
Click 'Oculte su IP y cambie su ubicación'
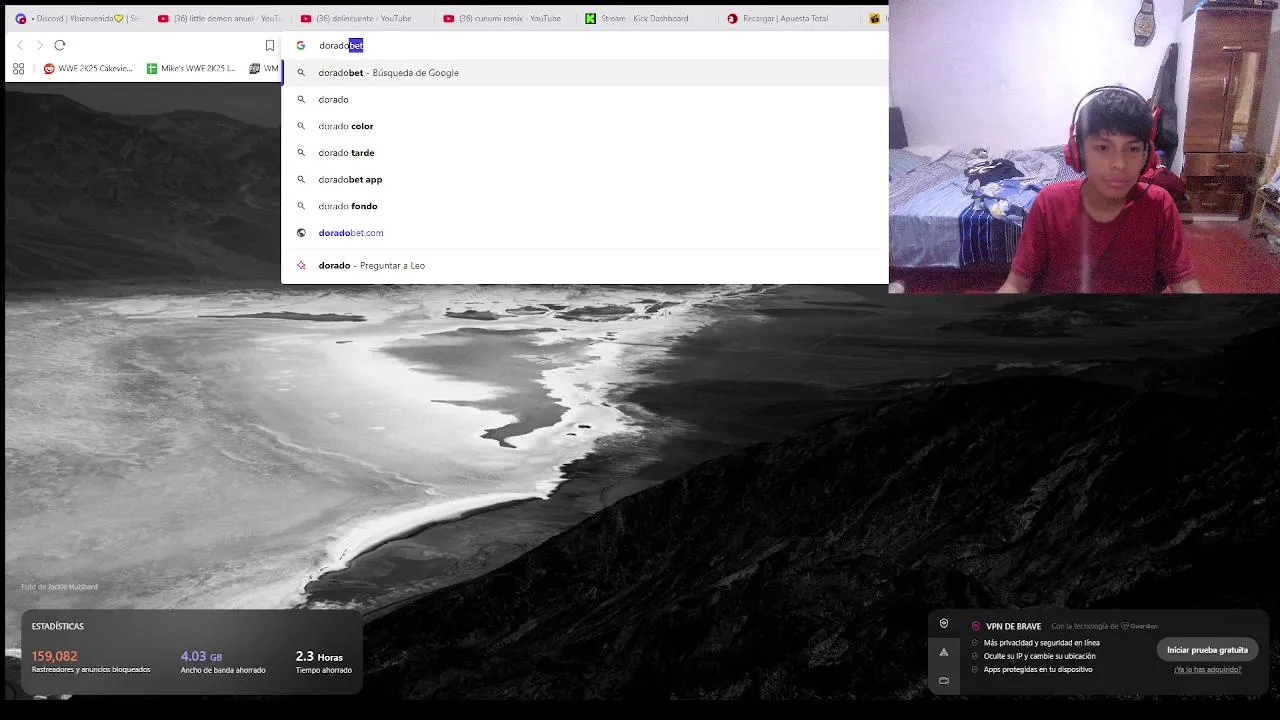tap(1039, 656)
